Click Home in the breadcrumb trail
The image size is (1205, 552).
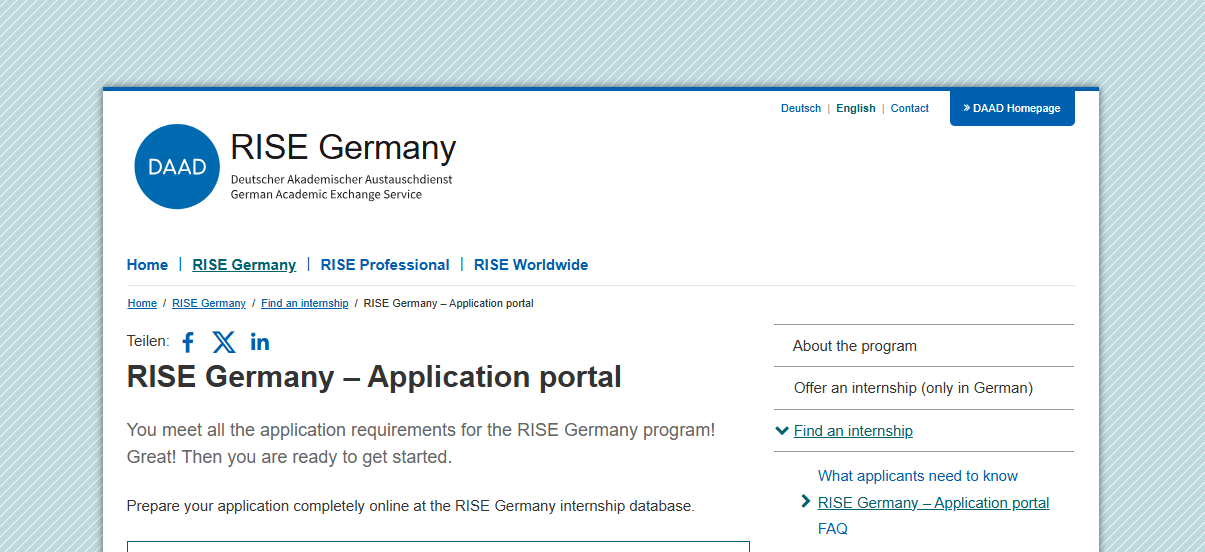coord(142,303)
